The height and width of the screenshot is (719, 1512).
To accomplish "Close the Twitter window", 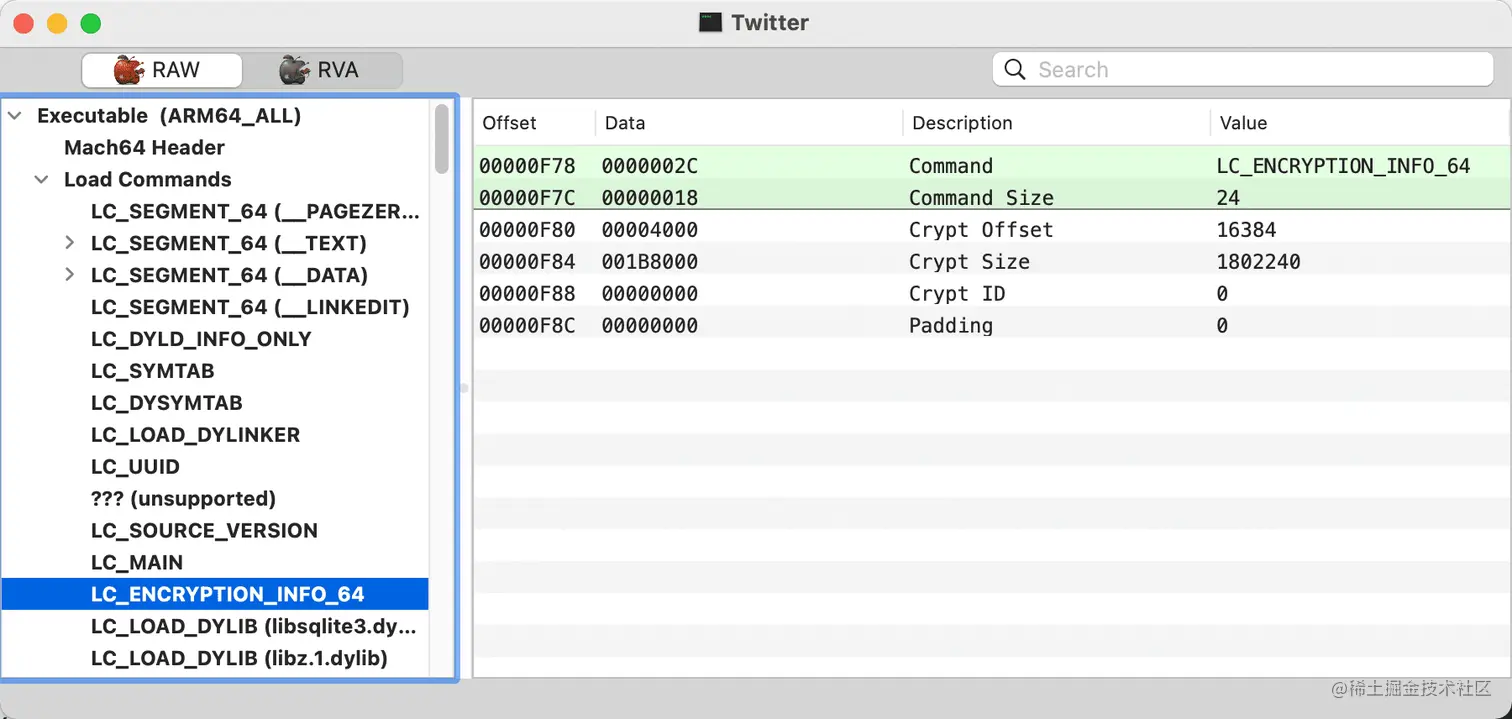I will click(x=24, y=23).
